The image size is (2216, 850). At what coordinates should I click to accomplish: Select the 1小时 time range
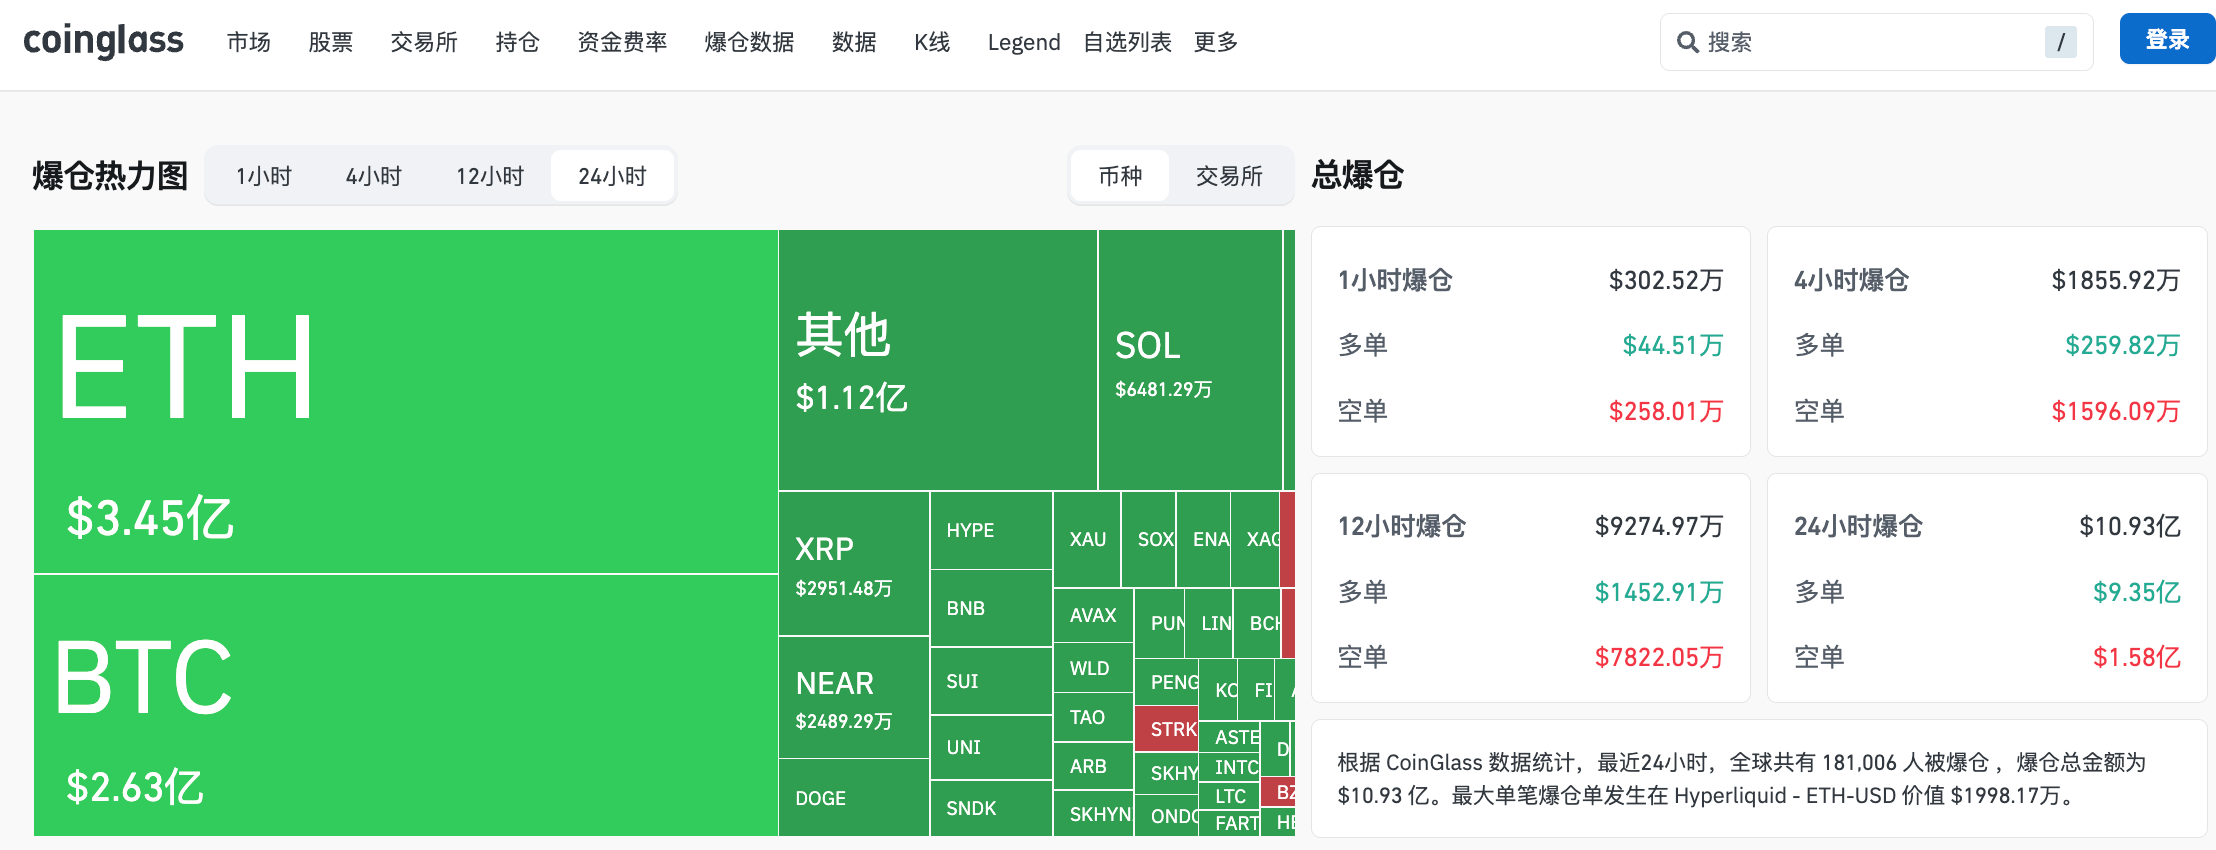click(x=264, y=176)
